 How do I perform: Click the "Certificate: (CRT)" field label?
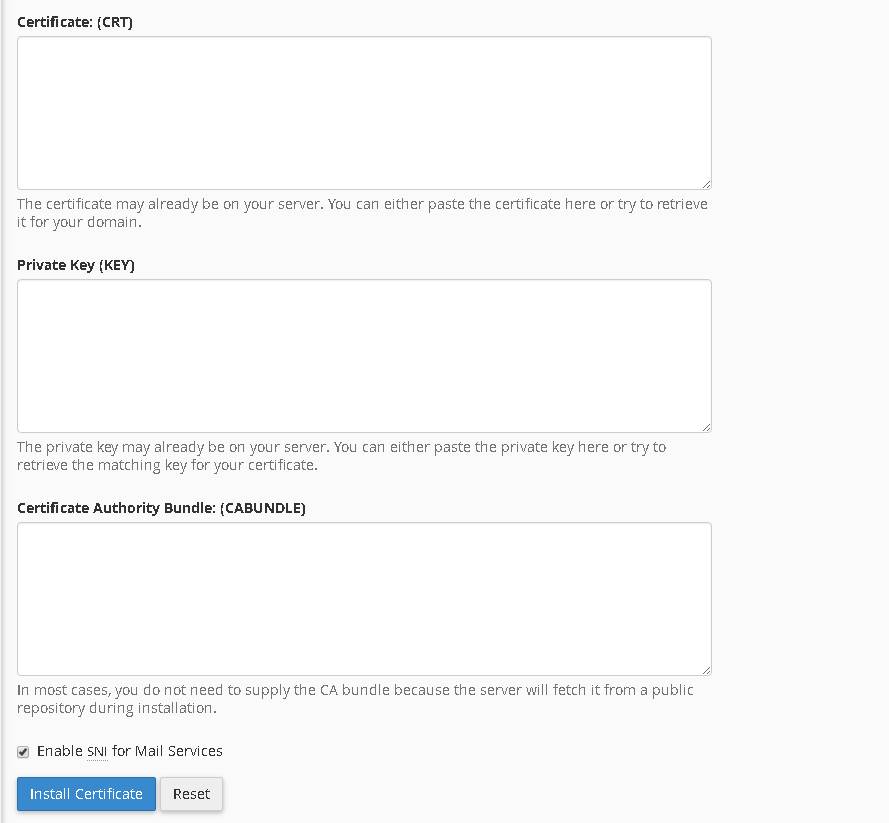point(75,22)
